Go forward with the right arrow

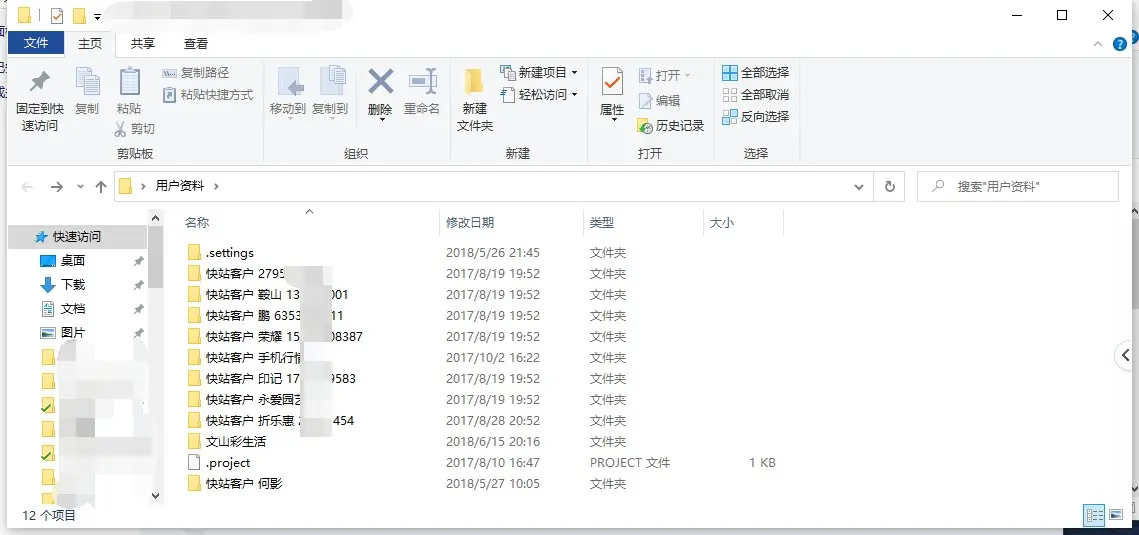(57, 187)
